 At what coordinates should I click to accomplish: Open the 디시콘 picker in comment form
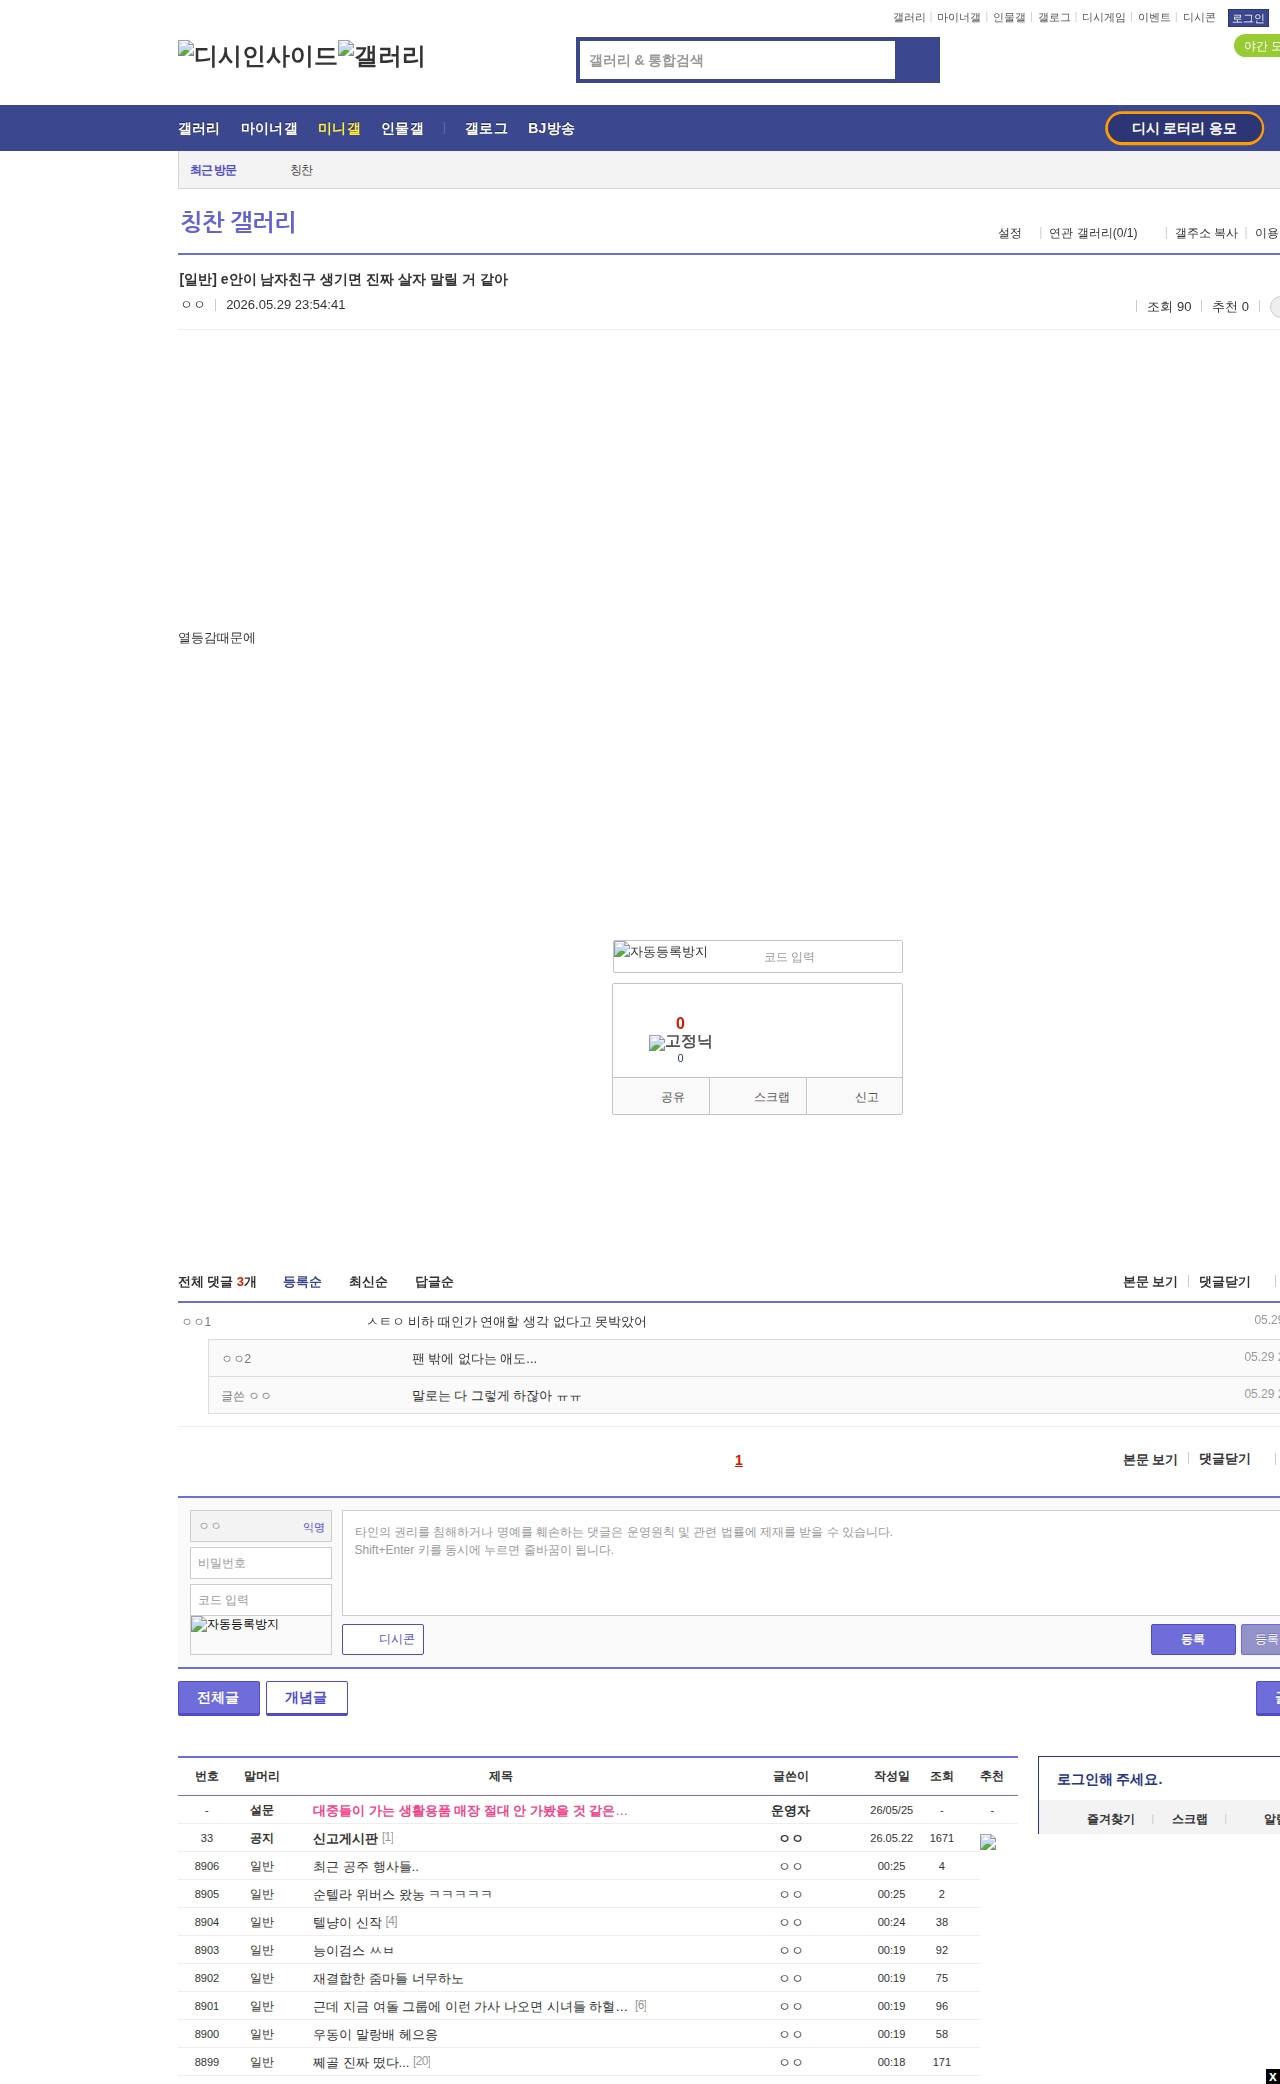[x=383, y=1639]
